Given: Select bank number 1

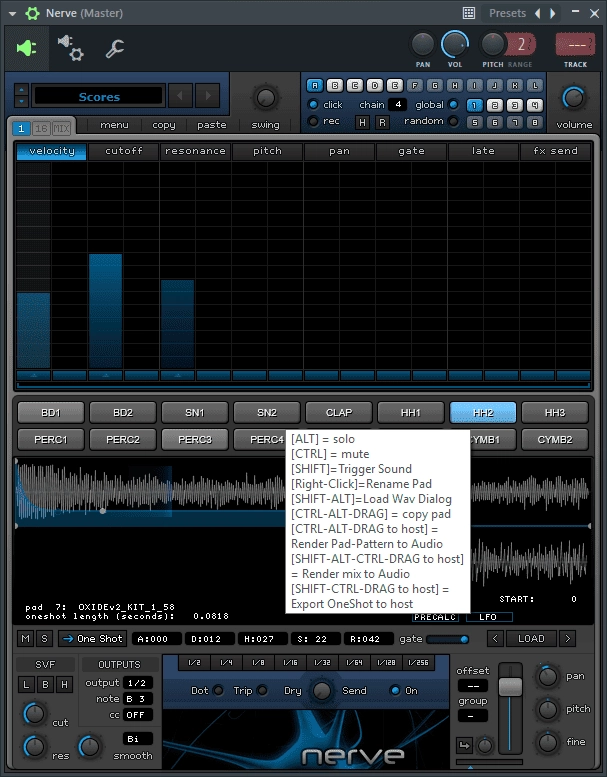Looking at the screenshot, I should (474, 105).
